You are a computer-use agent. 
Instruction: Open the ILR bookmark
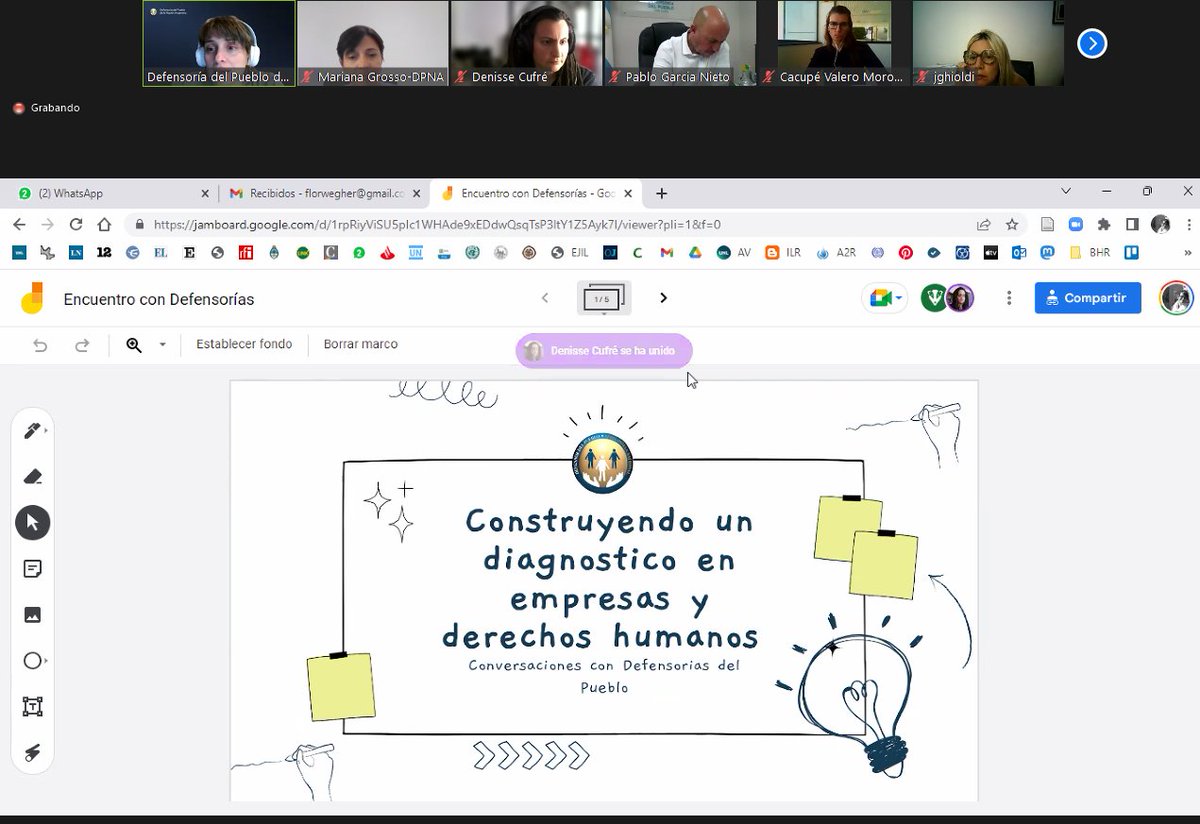784,253
